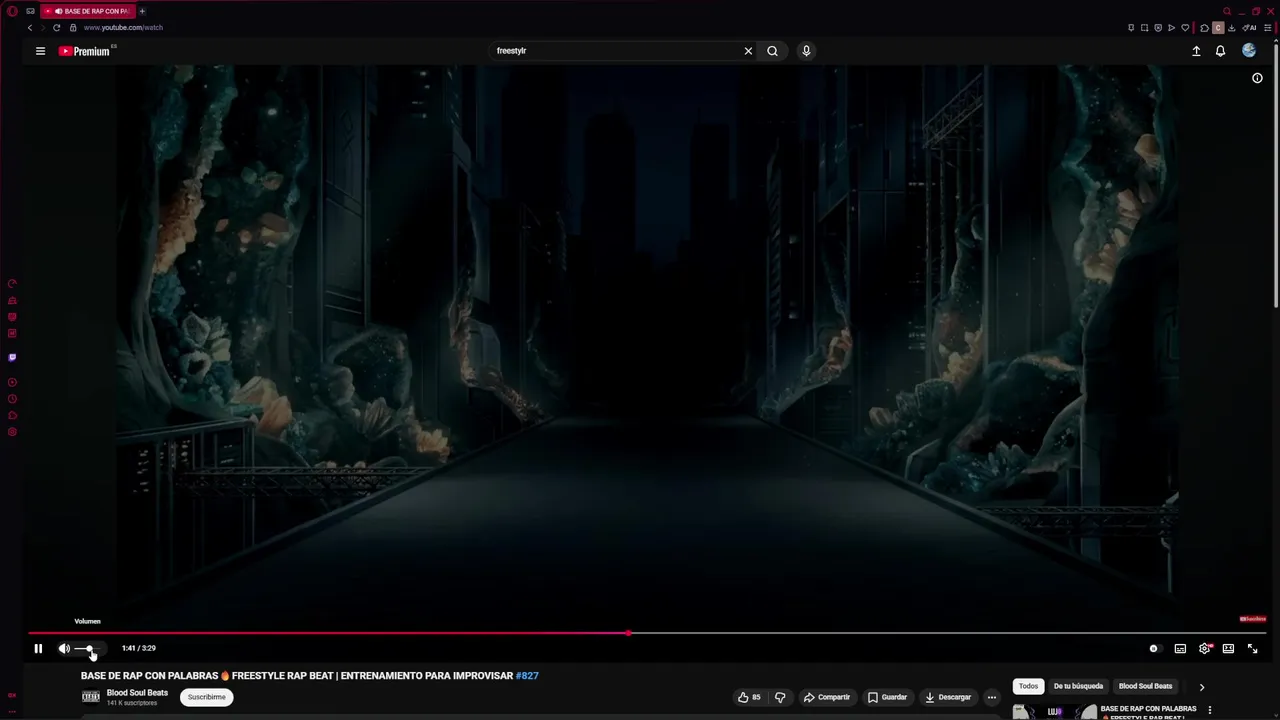The width and height of the screenshot is (1280, 720).
Task: Open the YouTube notifications bell
Action: click(1220, 51)
